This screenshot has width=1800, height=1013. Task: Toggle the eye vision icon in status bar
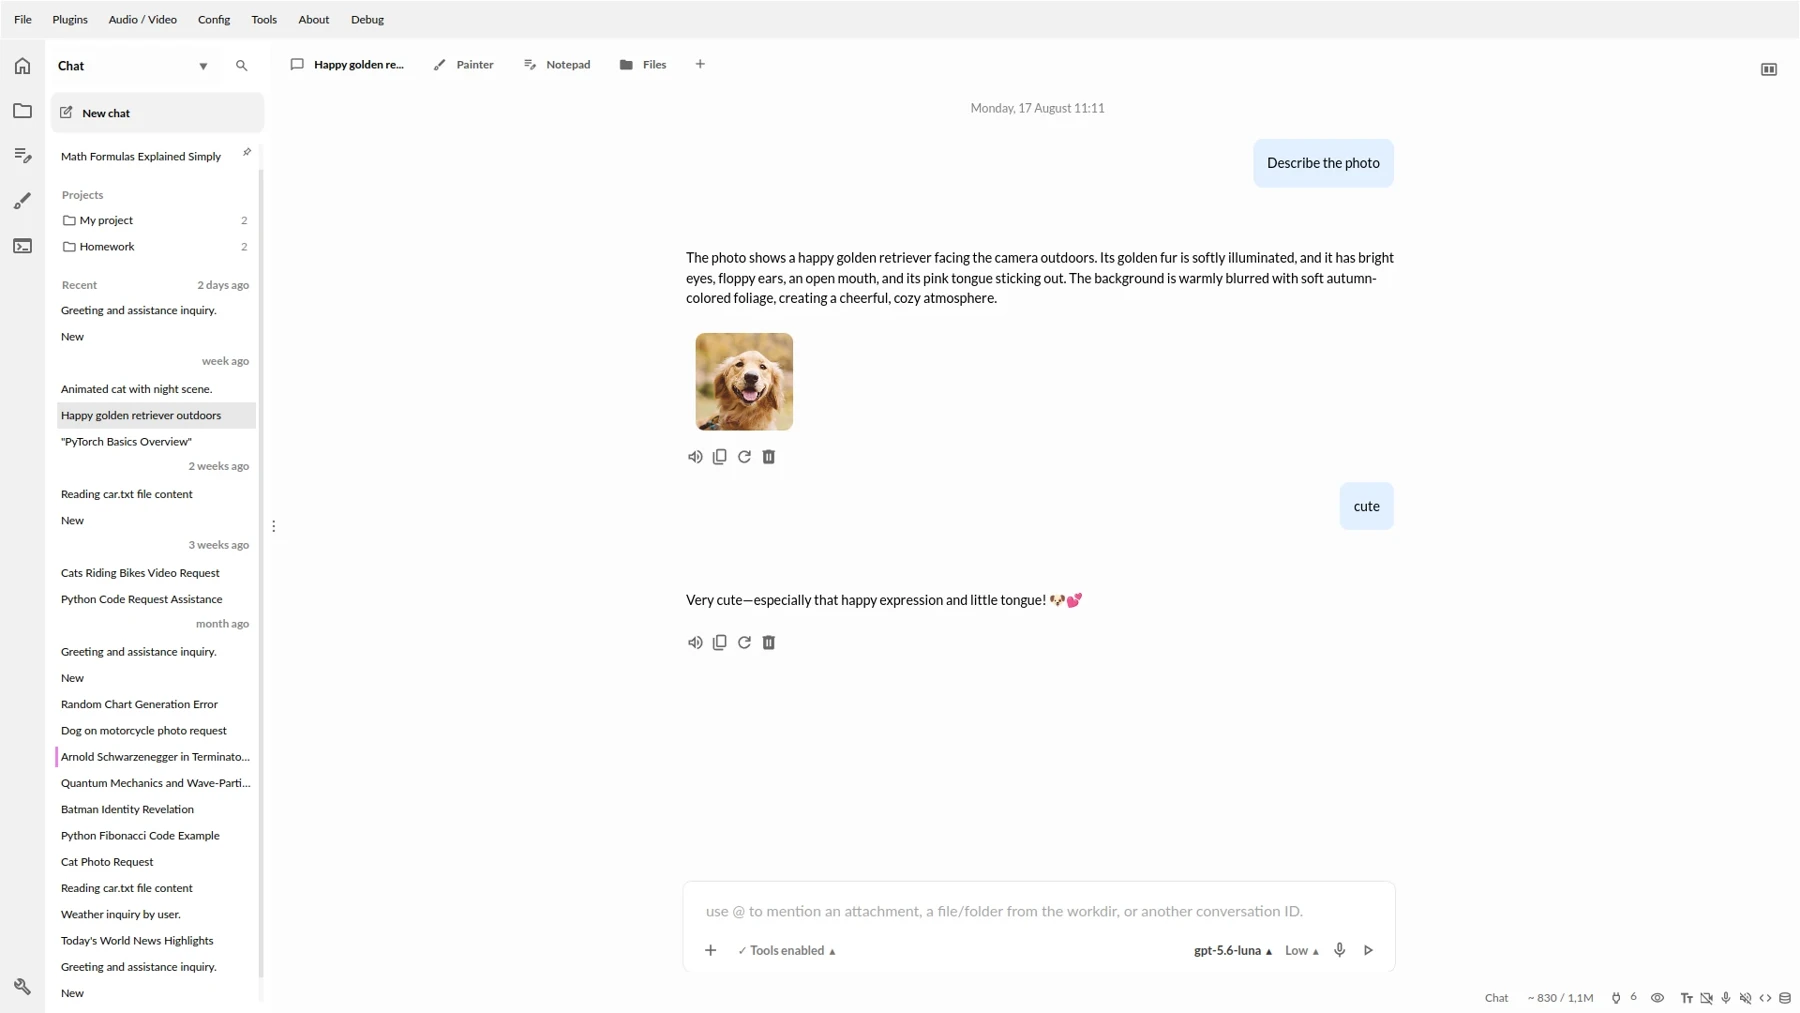(1657, 998)
